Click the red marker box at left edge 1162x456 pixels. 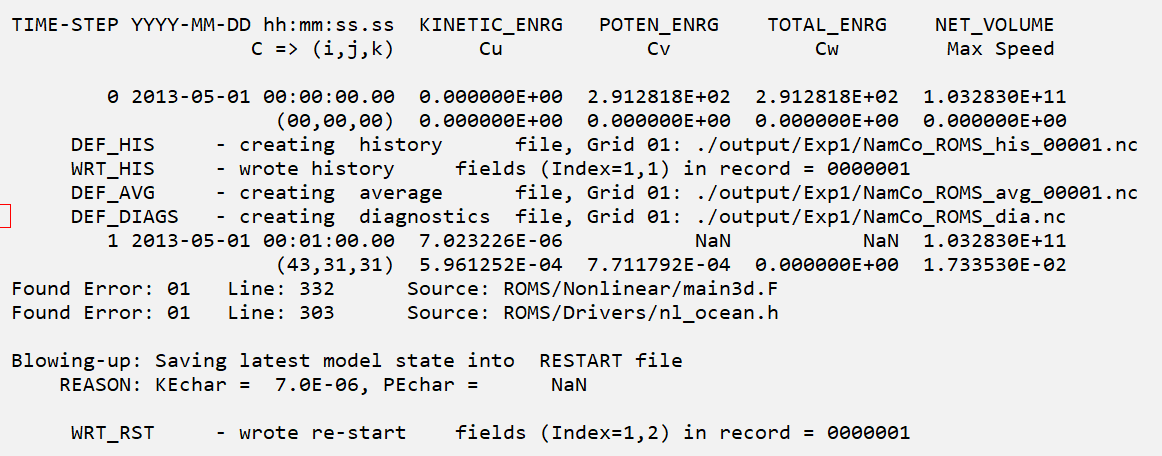pos(4,216)
